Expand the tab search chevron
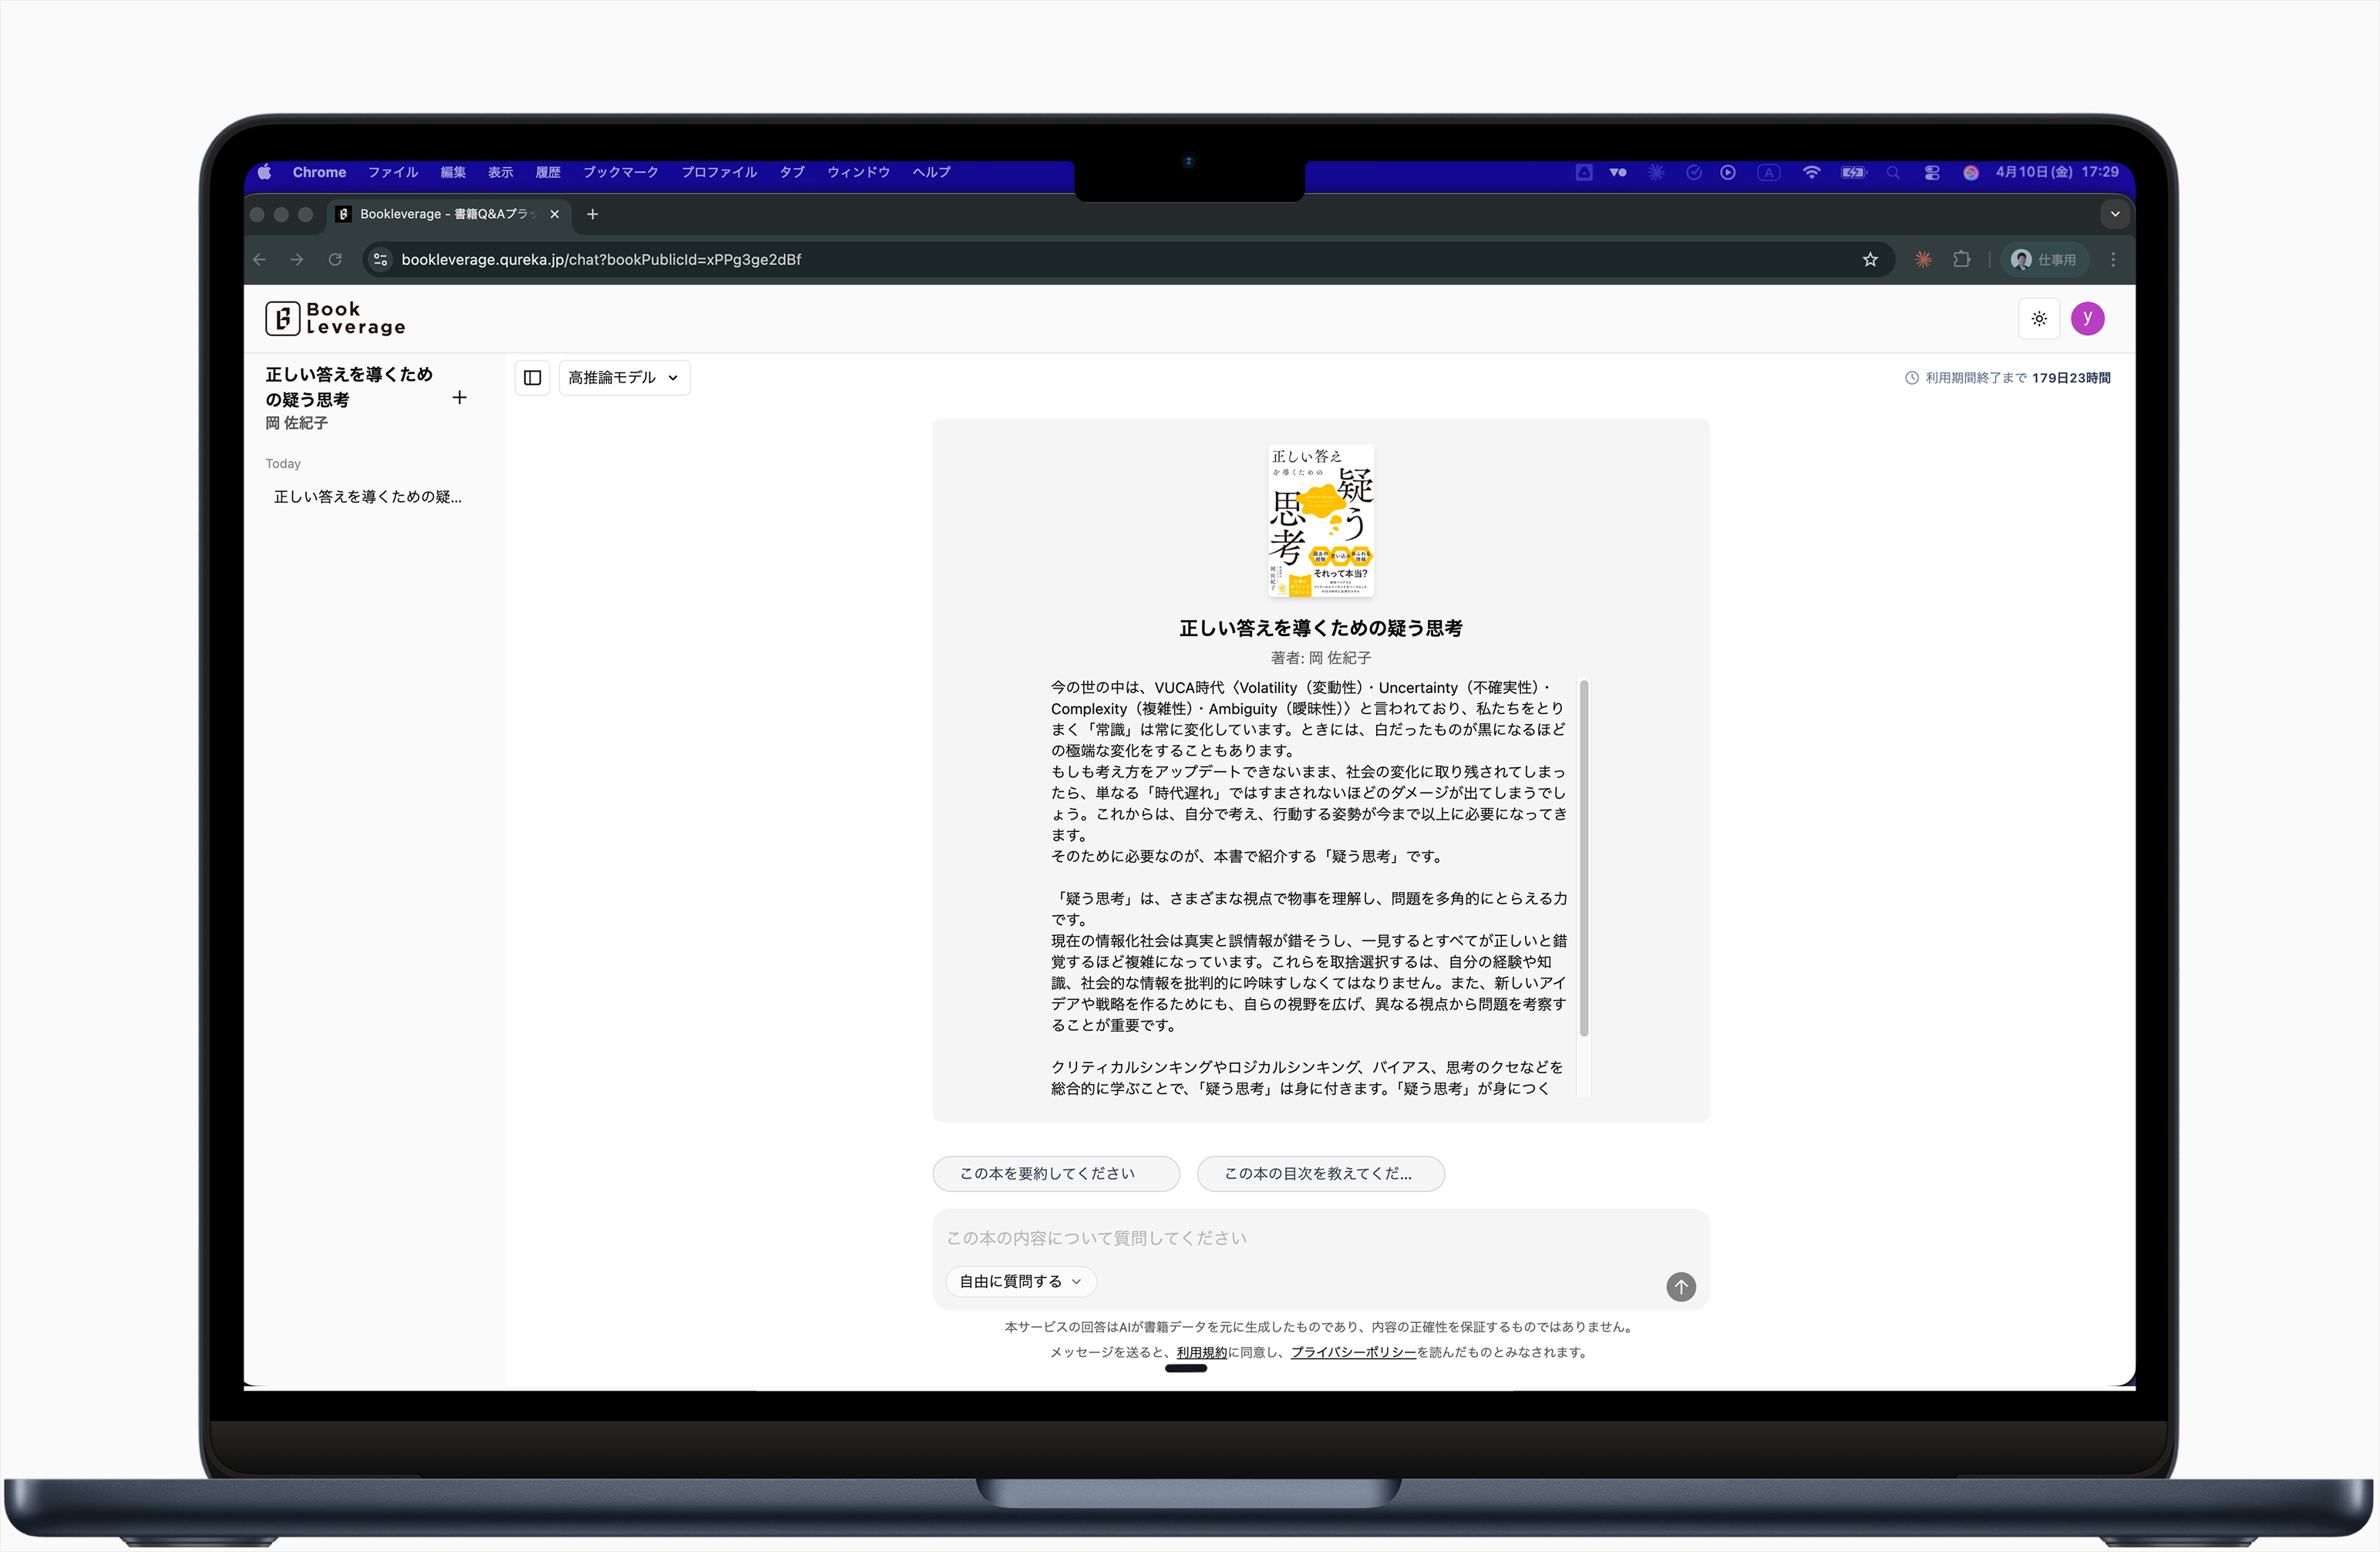Screen dimensions: 2380x1552 [2114, 214]
